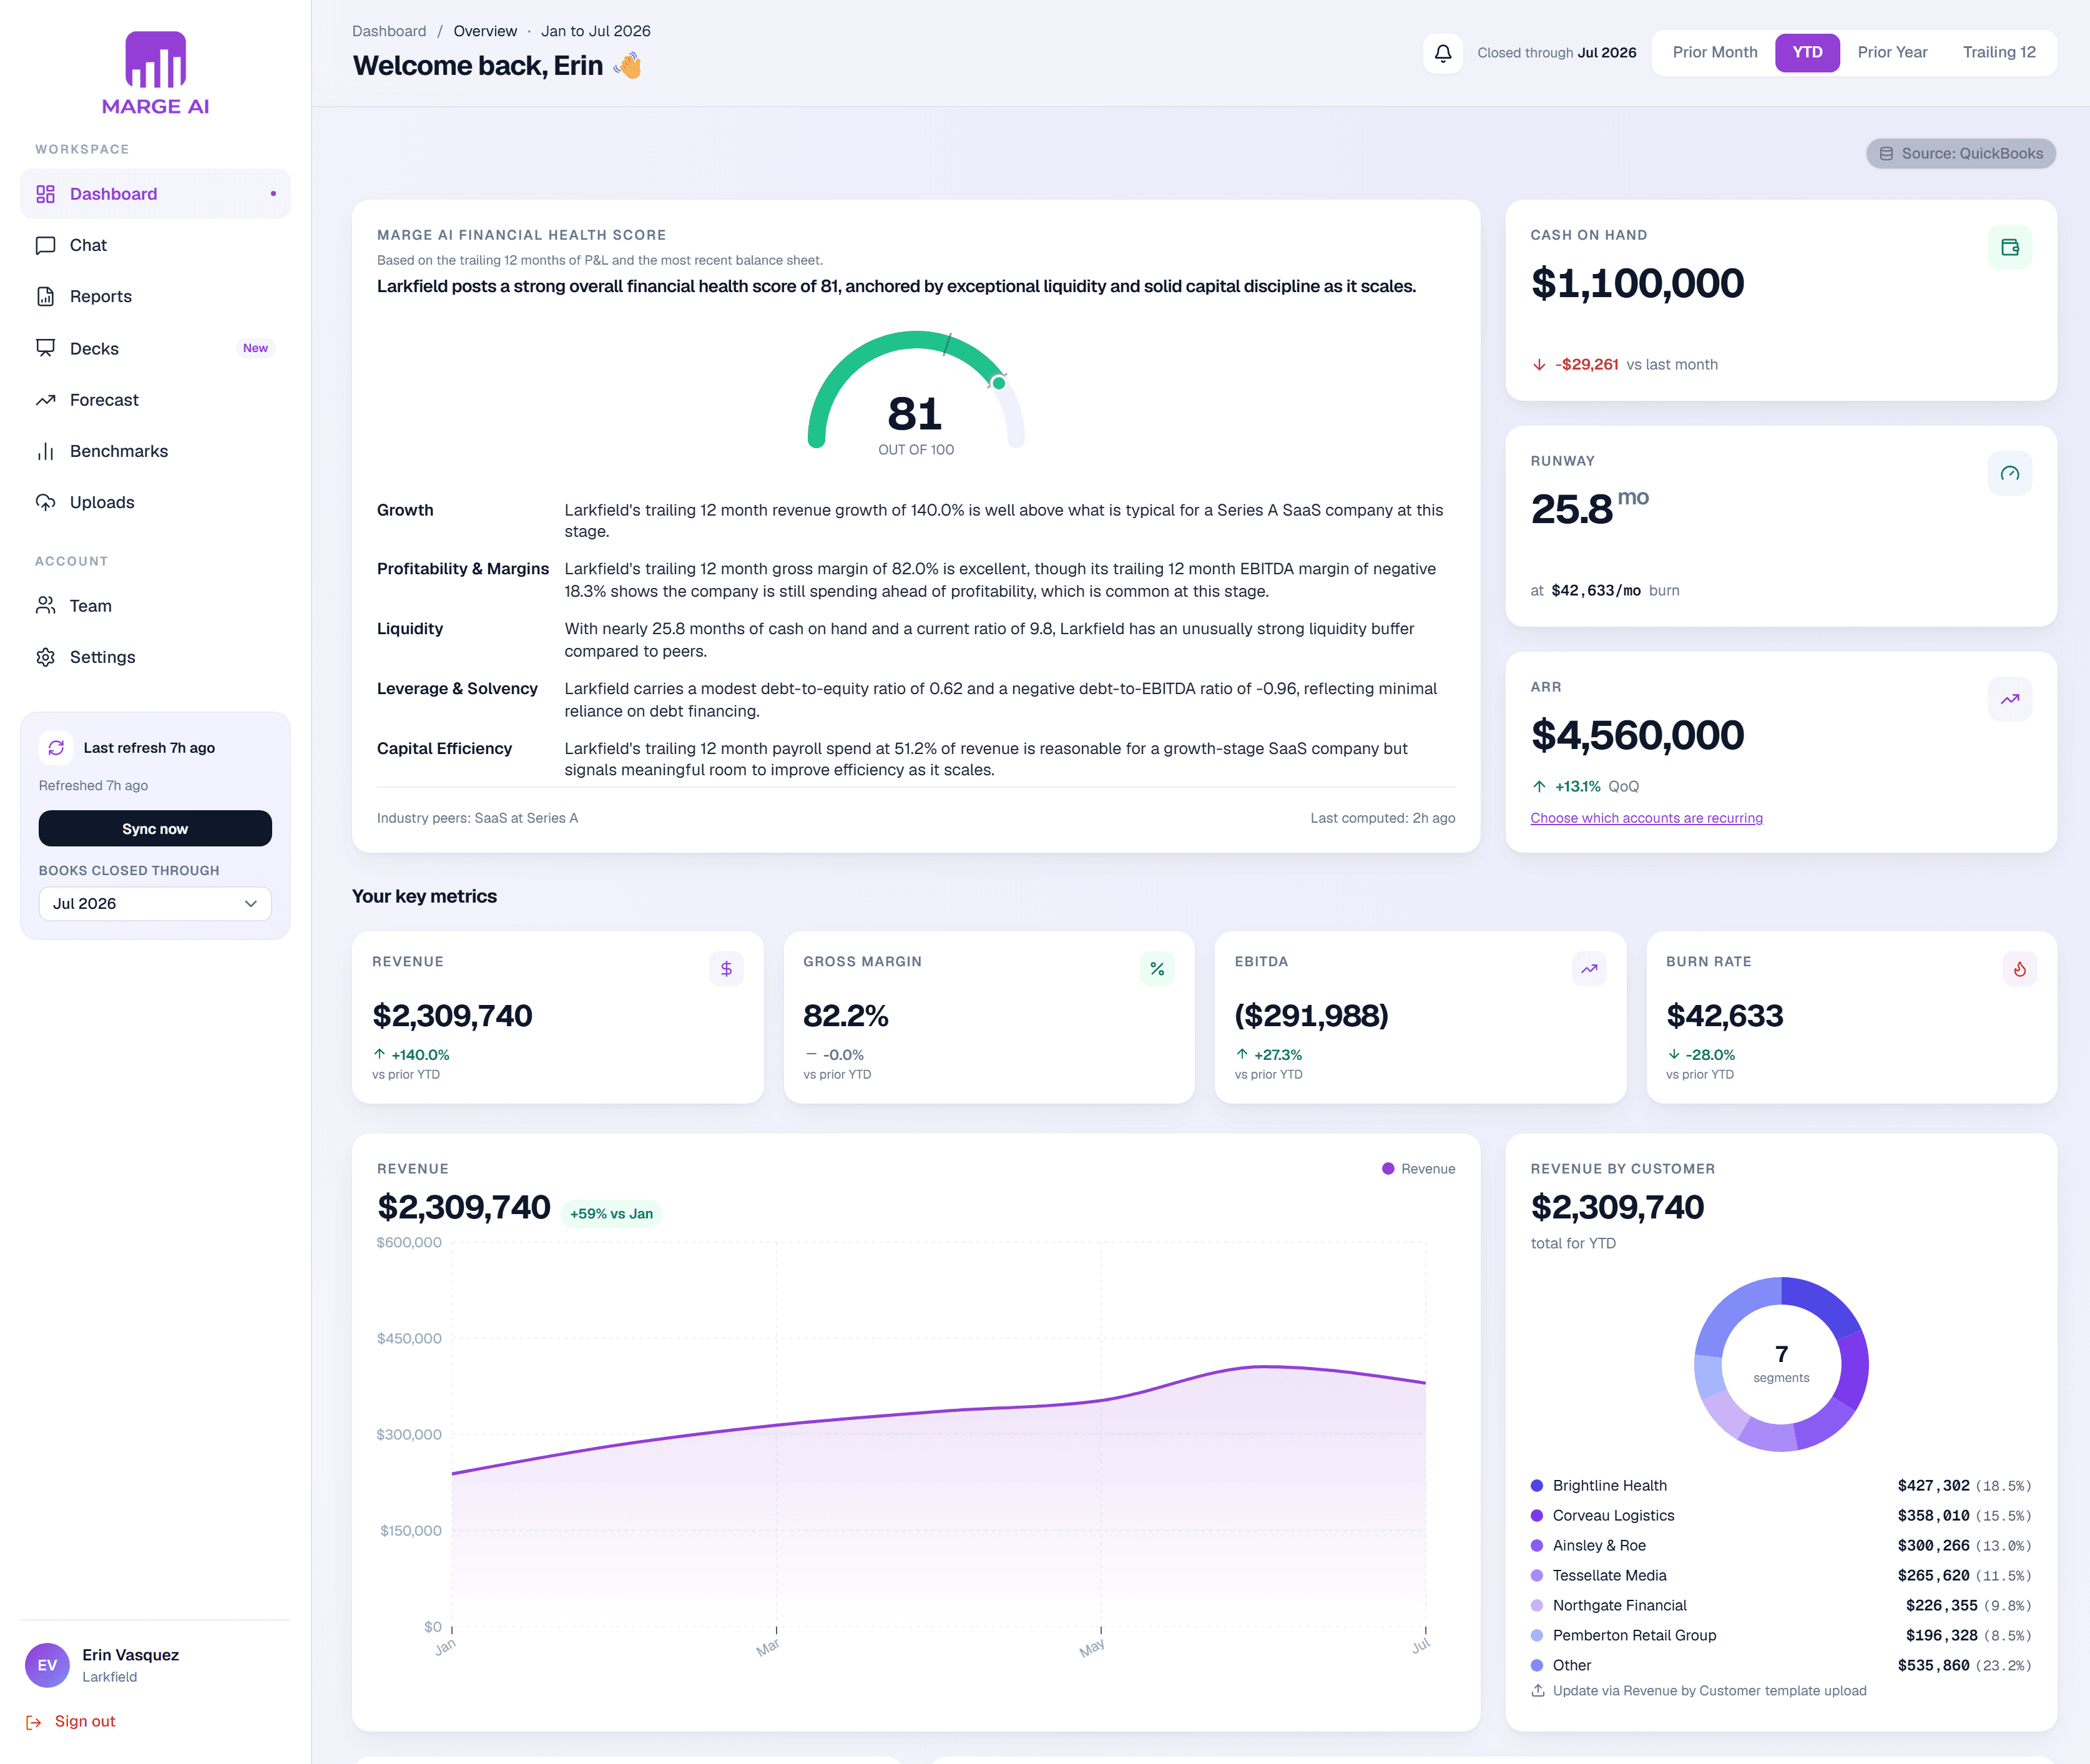The height and width of the screenshot is (1764, 2090).
Task: Click the Team people icon
Action: pos(46,606)
